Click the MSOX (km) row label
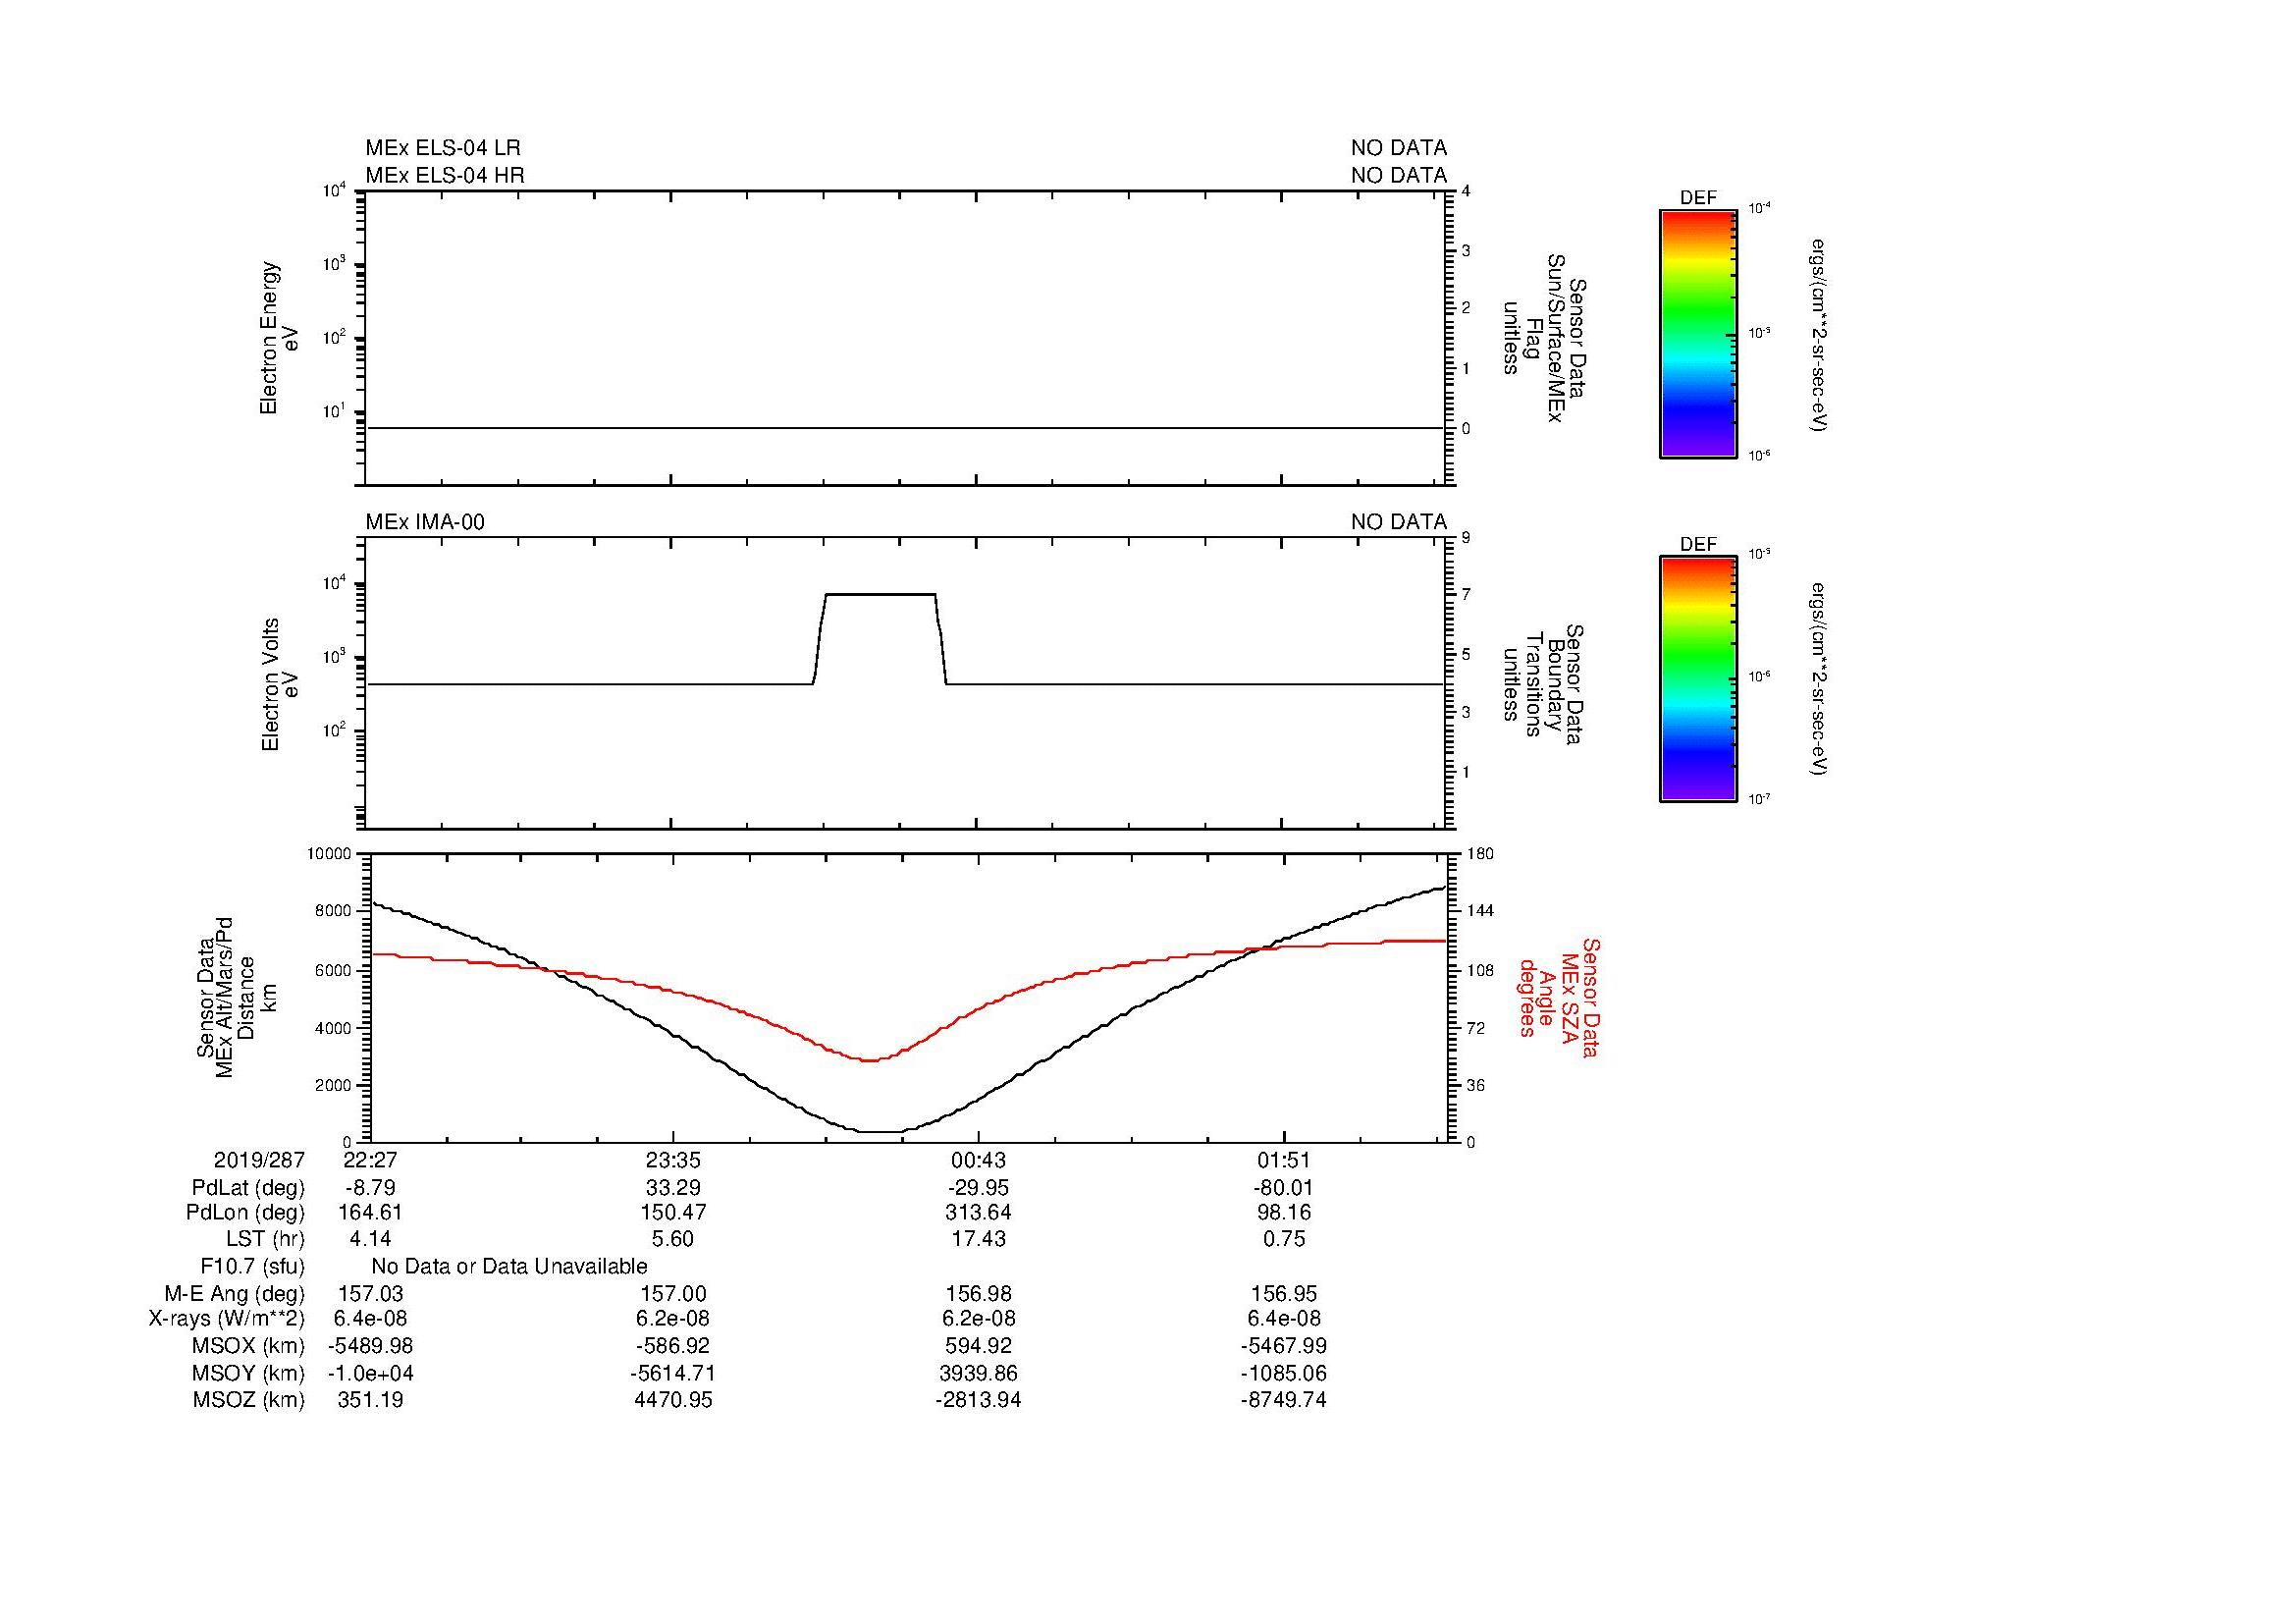The height and width of the screenshot is (1623, 2296). pyautogui.click(x=248, y=1346)
